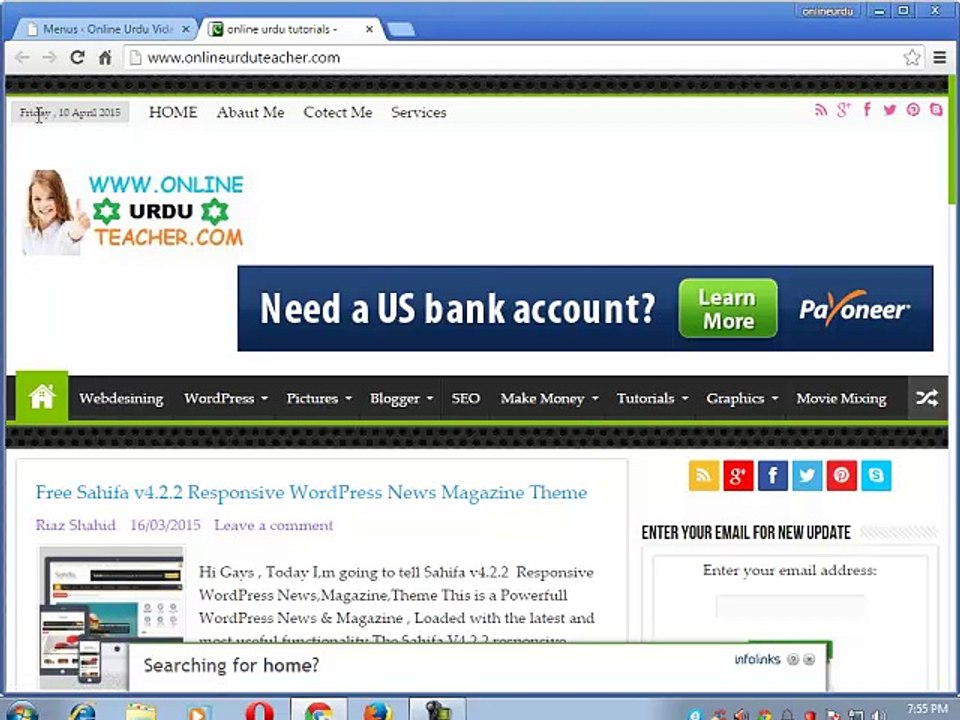Open the red Pinterest sidebar button
Screen dimensions: 960x720
tap(842, 476)
